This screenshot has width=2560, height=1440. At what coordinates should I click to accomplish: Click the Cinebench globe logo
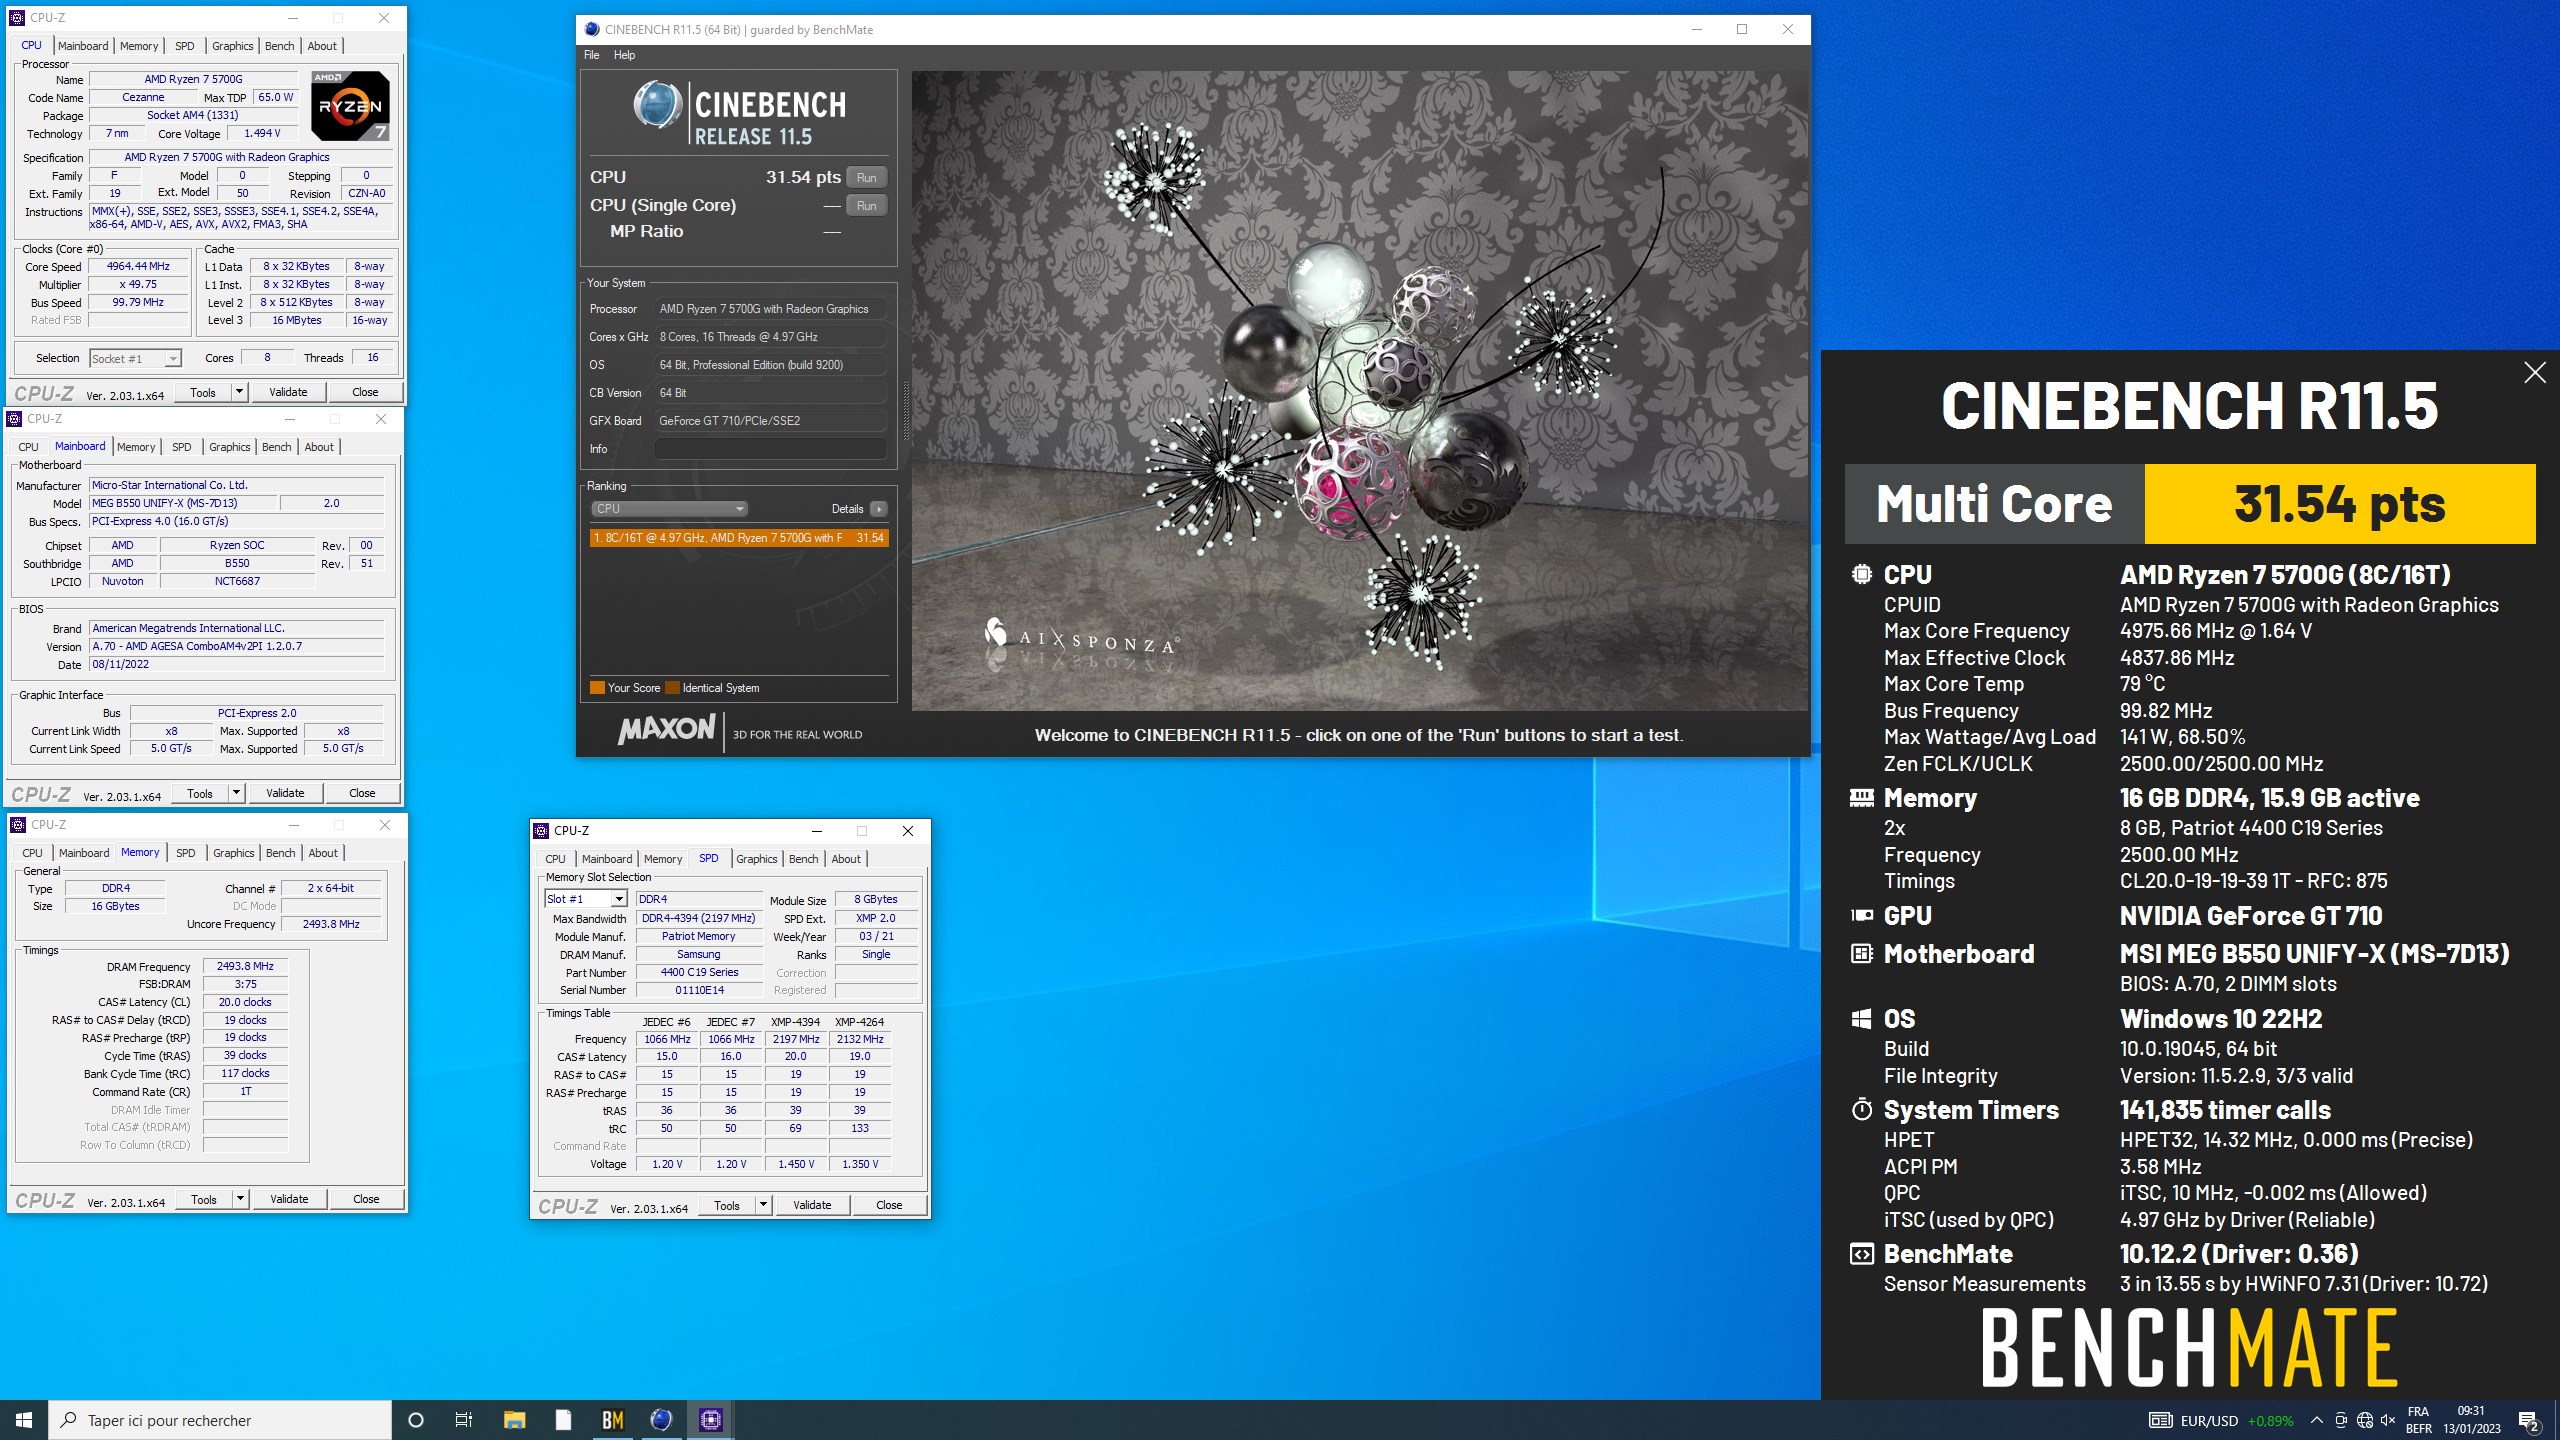tap(657, 105)
